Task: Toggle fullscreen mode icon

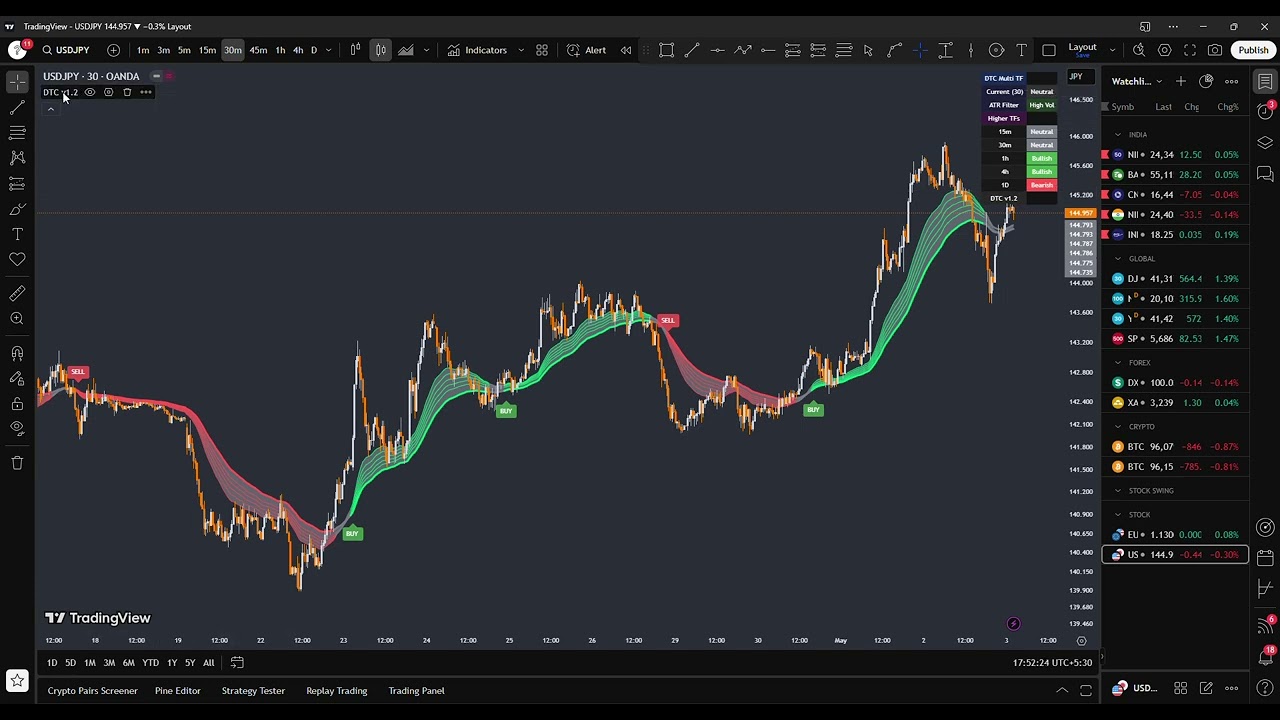Action: point(1190,50)
